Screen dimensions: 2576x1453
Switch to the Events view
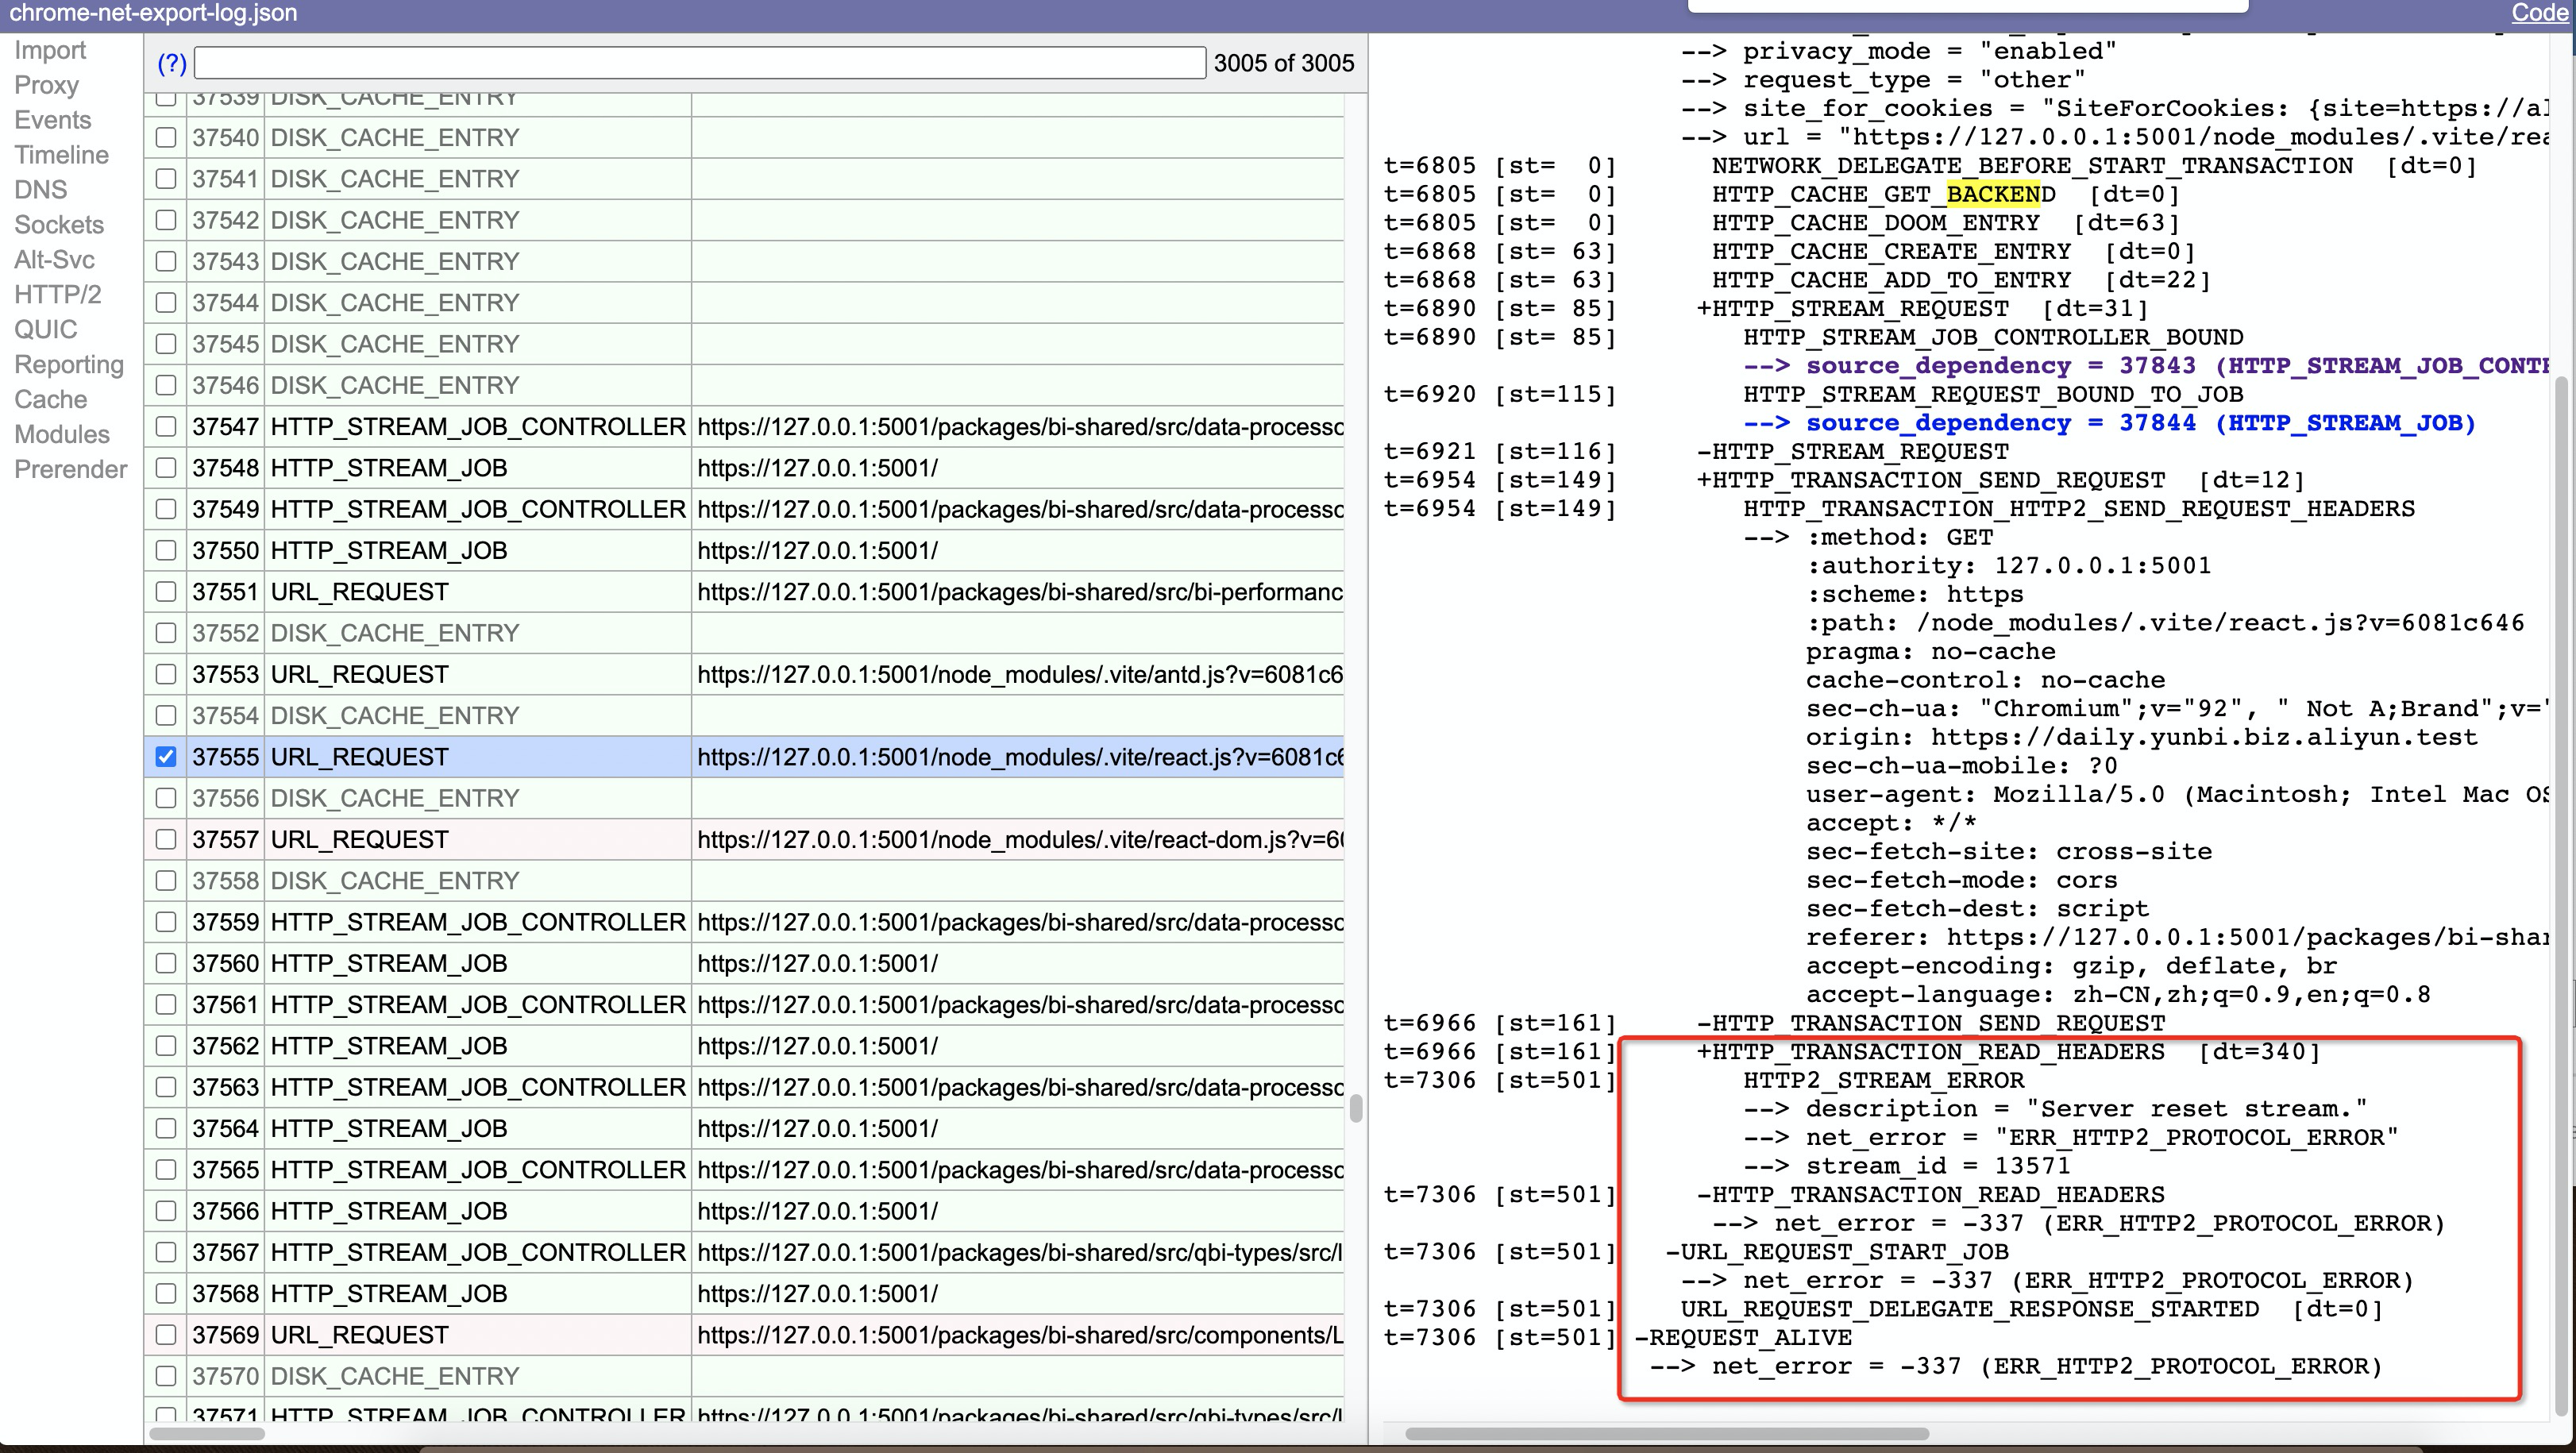coord(53,120)
